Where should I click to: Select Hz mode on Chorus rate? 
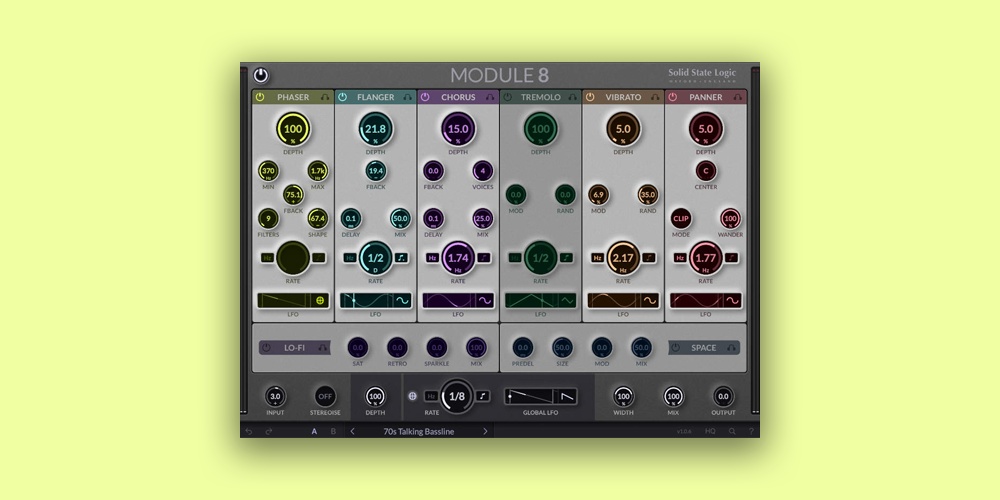[x=432, y=258]
